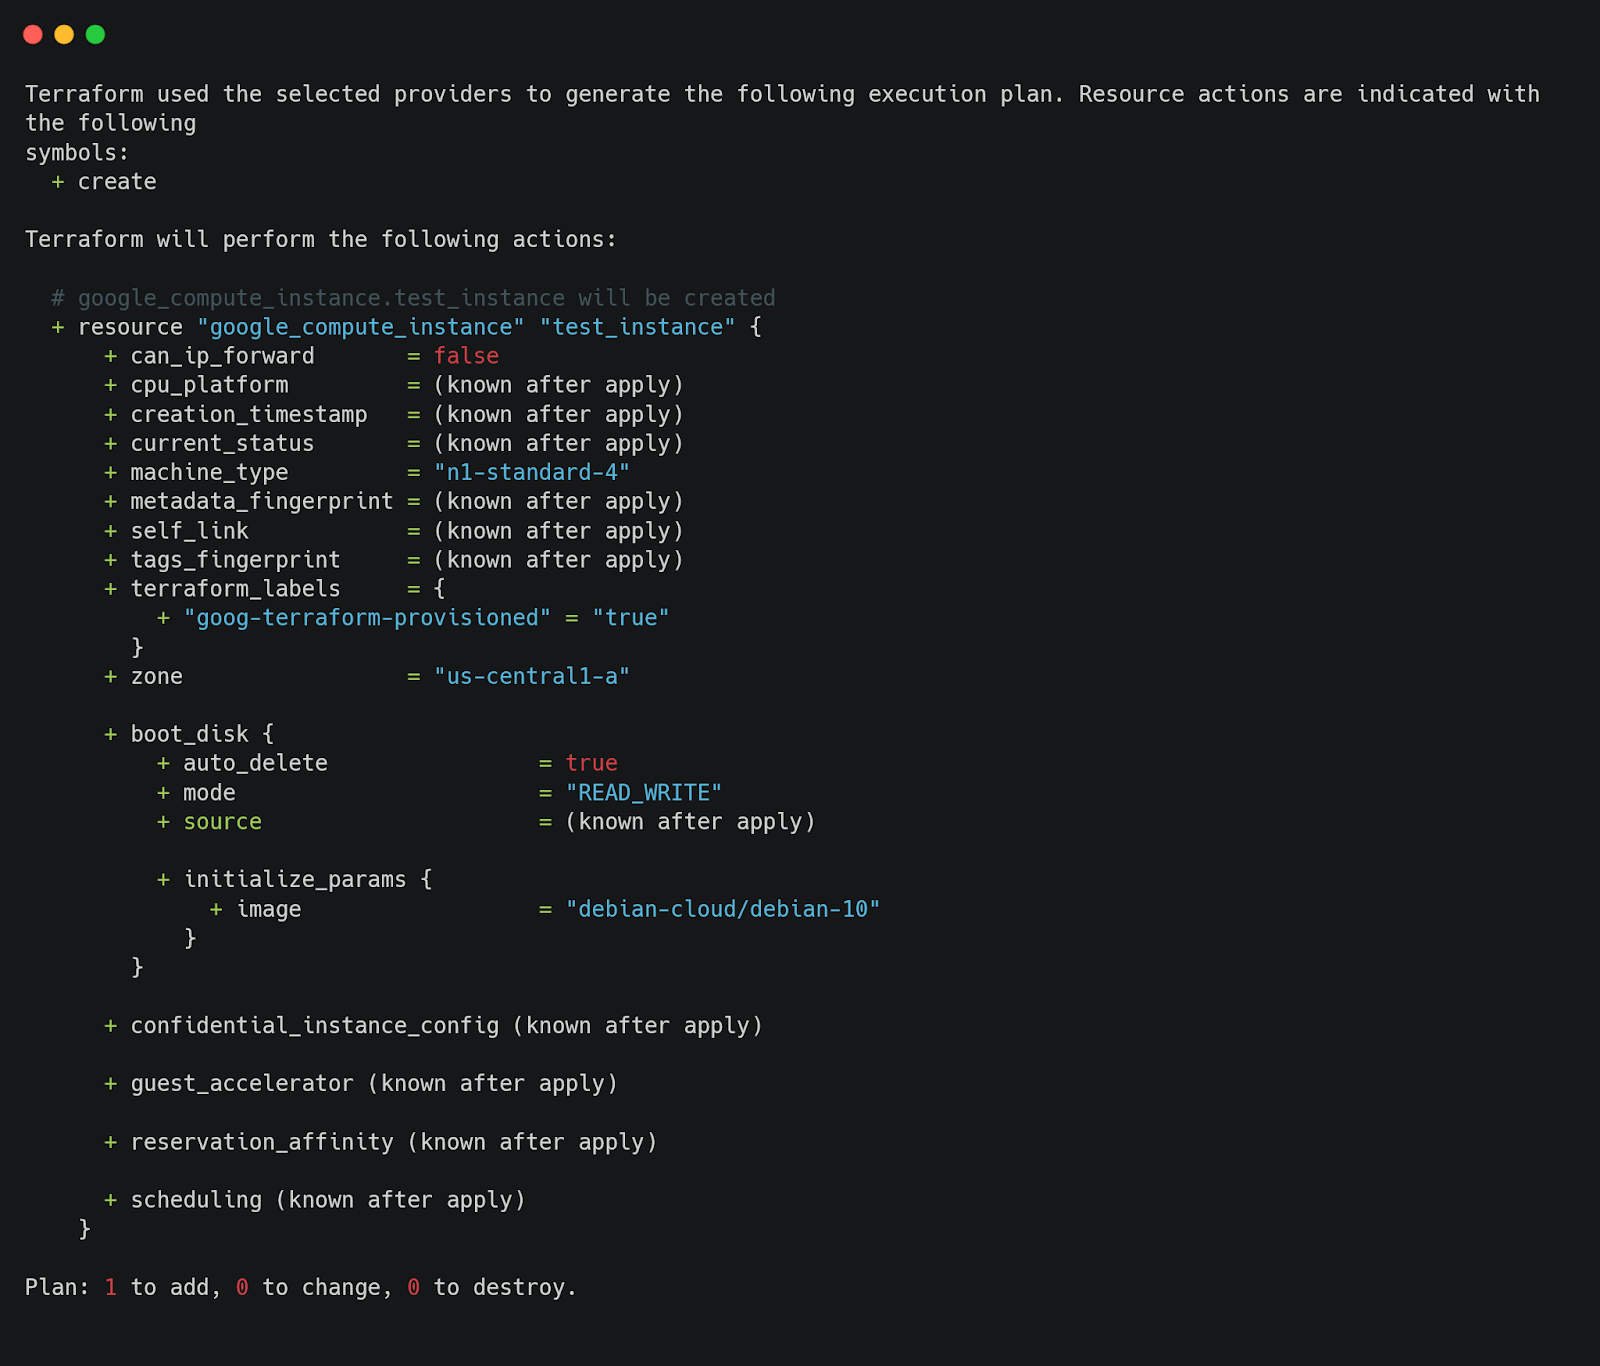Click the "terraform_labels" attribute name
The width and height of the screenshot is (1600, 1366).
235,589
